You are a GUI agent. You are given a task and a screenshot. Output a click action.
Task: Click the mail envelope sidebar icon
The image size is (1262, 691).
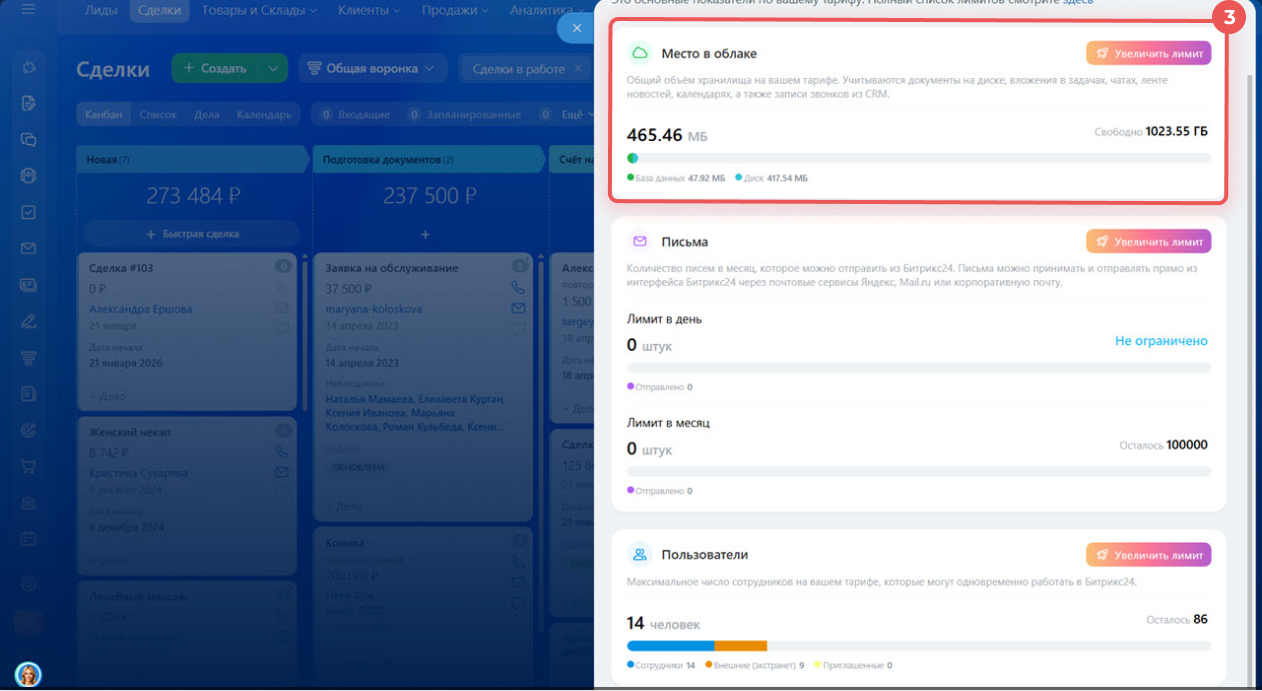point(29,248)
